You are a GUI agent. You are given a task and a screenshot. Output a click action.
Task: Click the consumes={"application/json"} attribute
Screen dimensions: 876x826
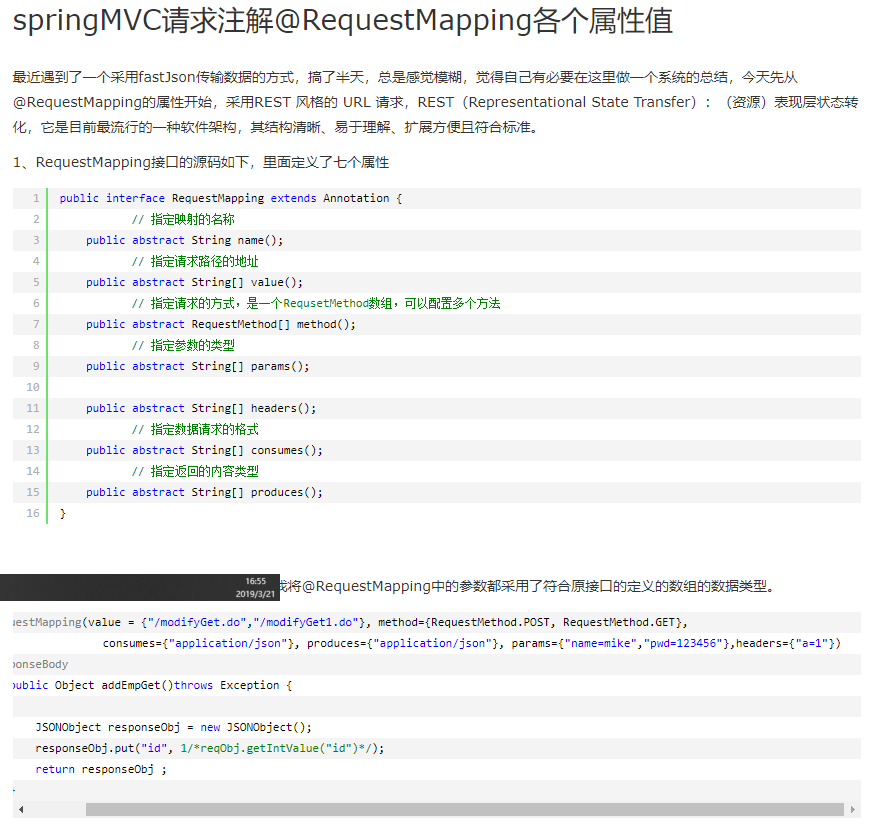click(x=200, y=643)
